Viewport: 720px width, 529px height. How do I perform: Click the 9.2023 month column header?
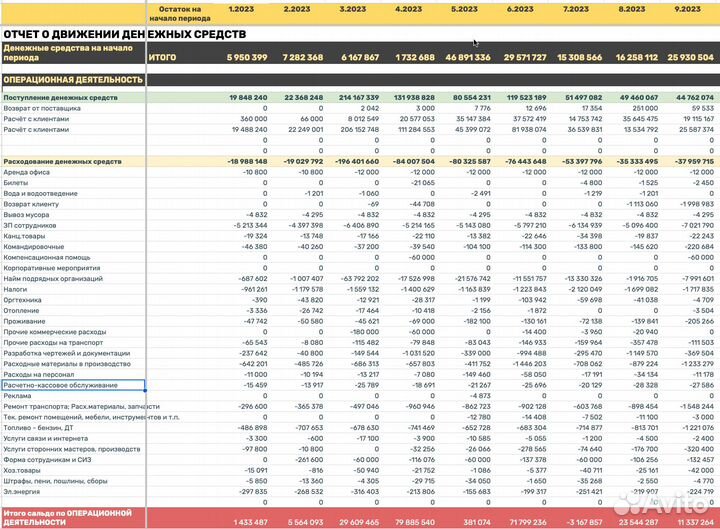click(689, 8)
